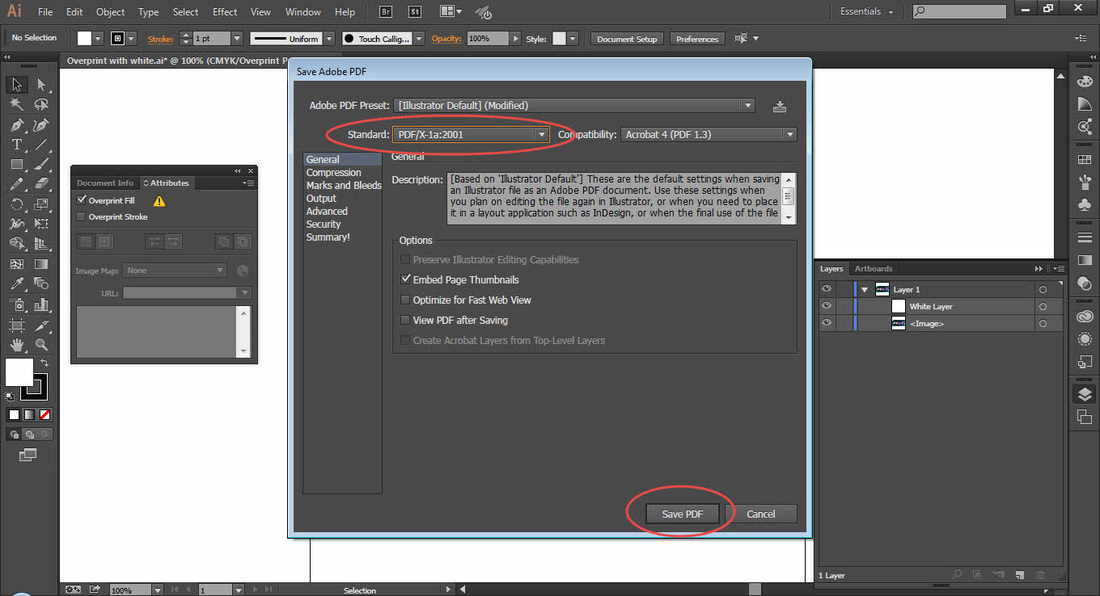The width and height of the screenshot is (1100, 596).
Task: Open the Effect menu
Action: coord(224,12)
